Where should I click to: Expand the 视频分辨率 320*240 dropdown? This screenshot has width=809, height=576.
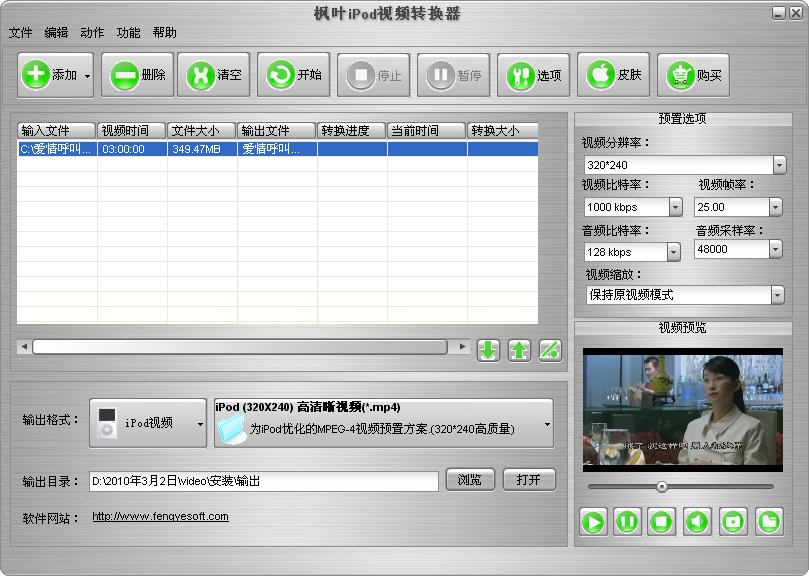[780, 165]
